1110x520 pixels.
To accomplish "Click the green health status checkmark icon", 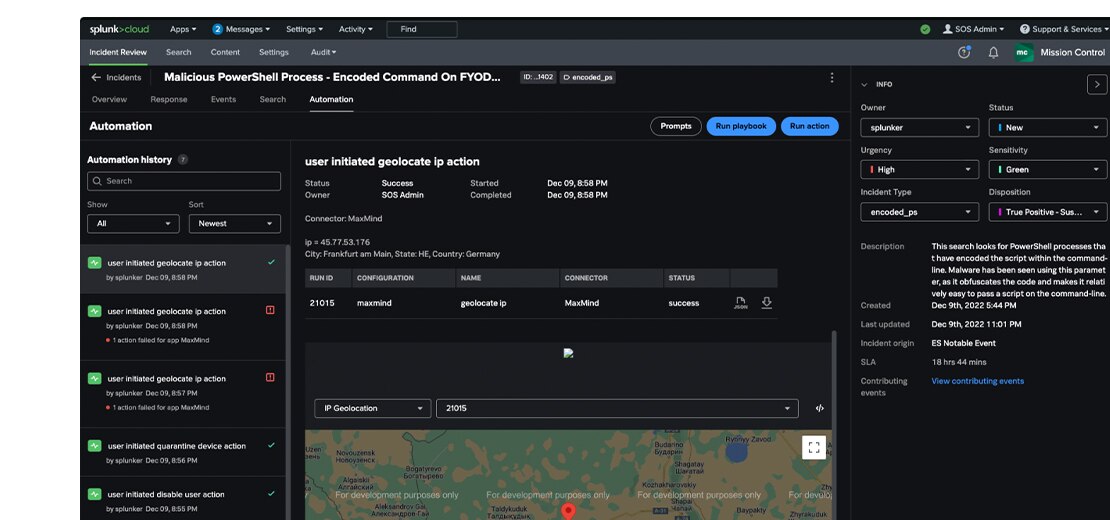I will click(925, 29).
